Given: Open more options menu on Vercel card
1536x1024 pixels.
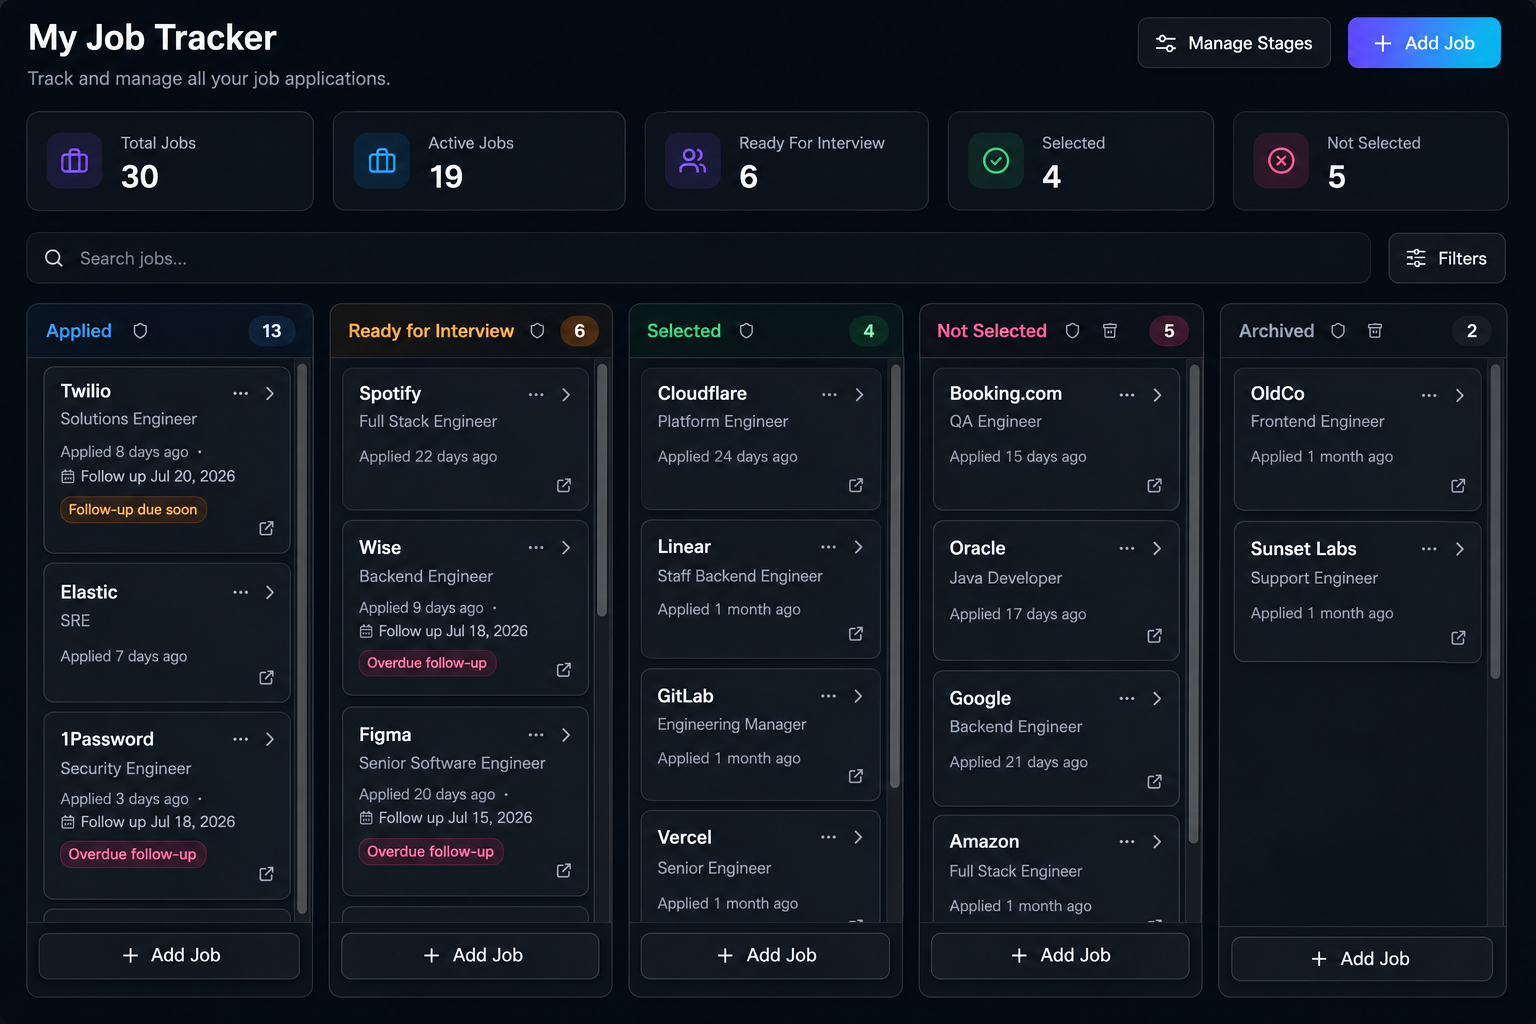Looking at the screenshot, I should click(x=828, y=837).
